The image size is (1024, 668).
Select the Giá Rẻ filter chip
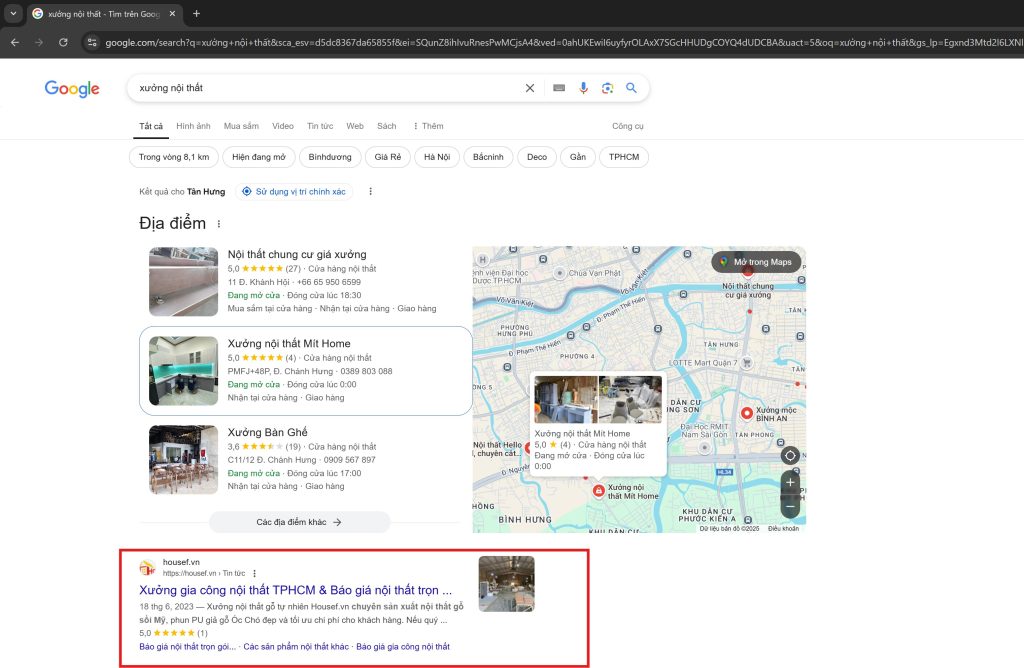pyautogui.click(x=388, y=157)
